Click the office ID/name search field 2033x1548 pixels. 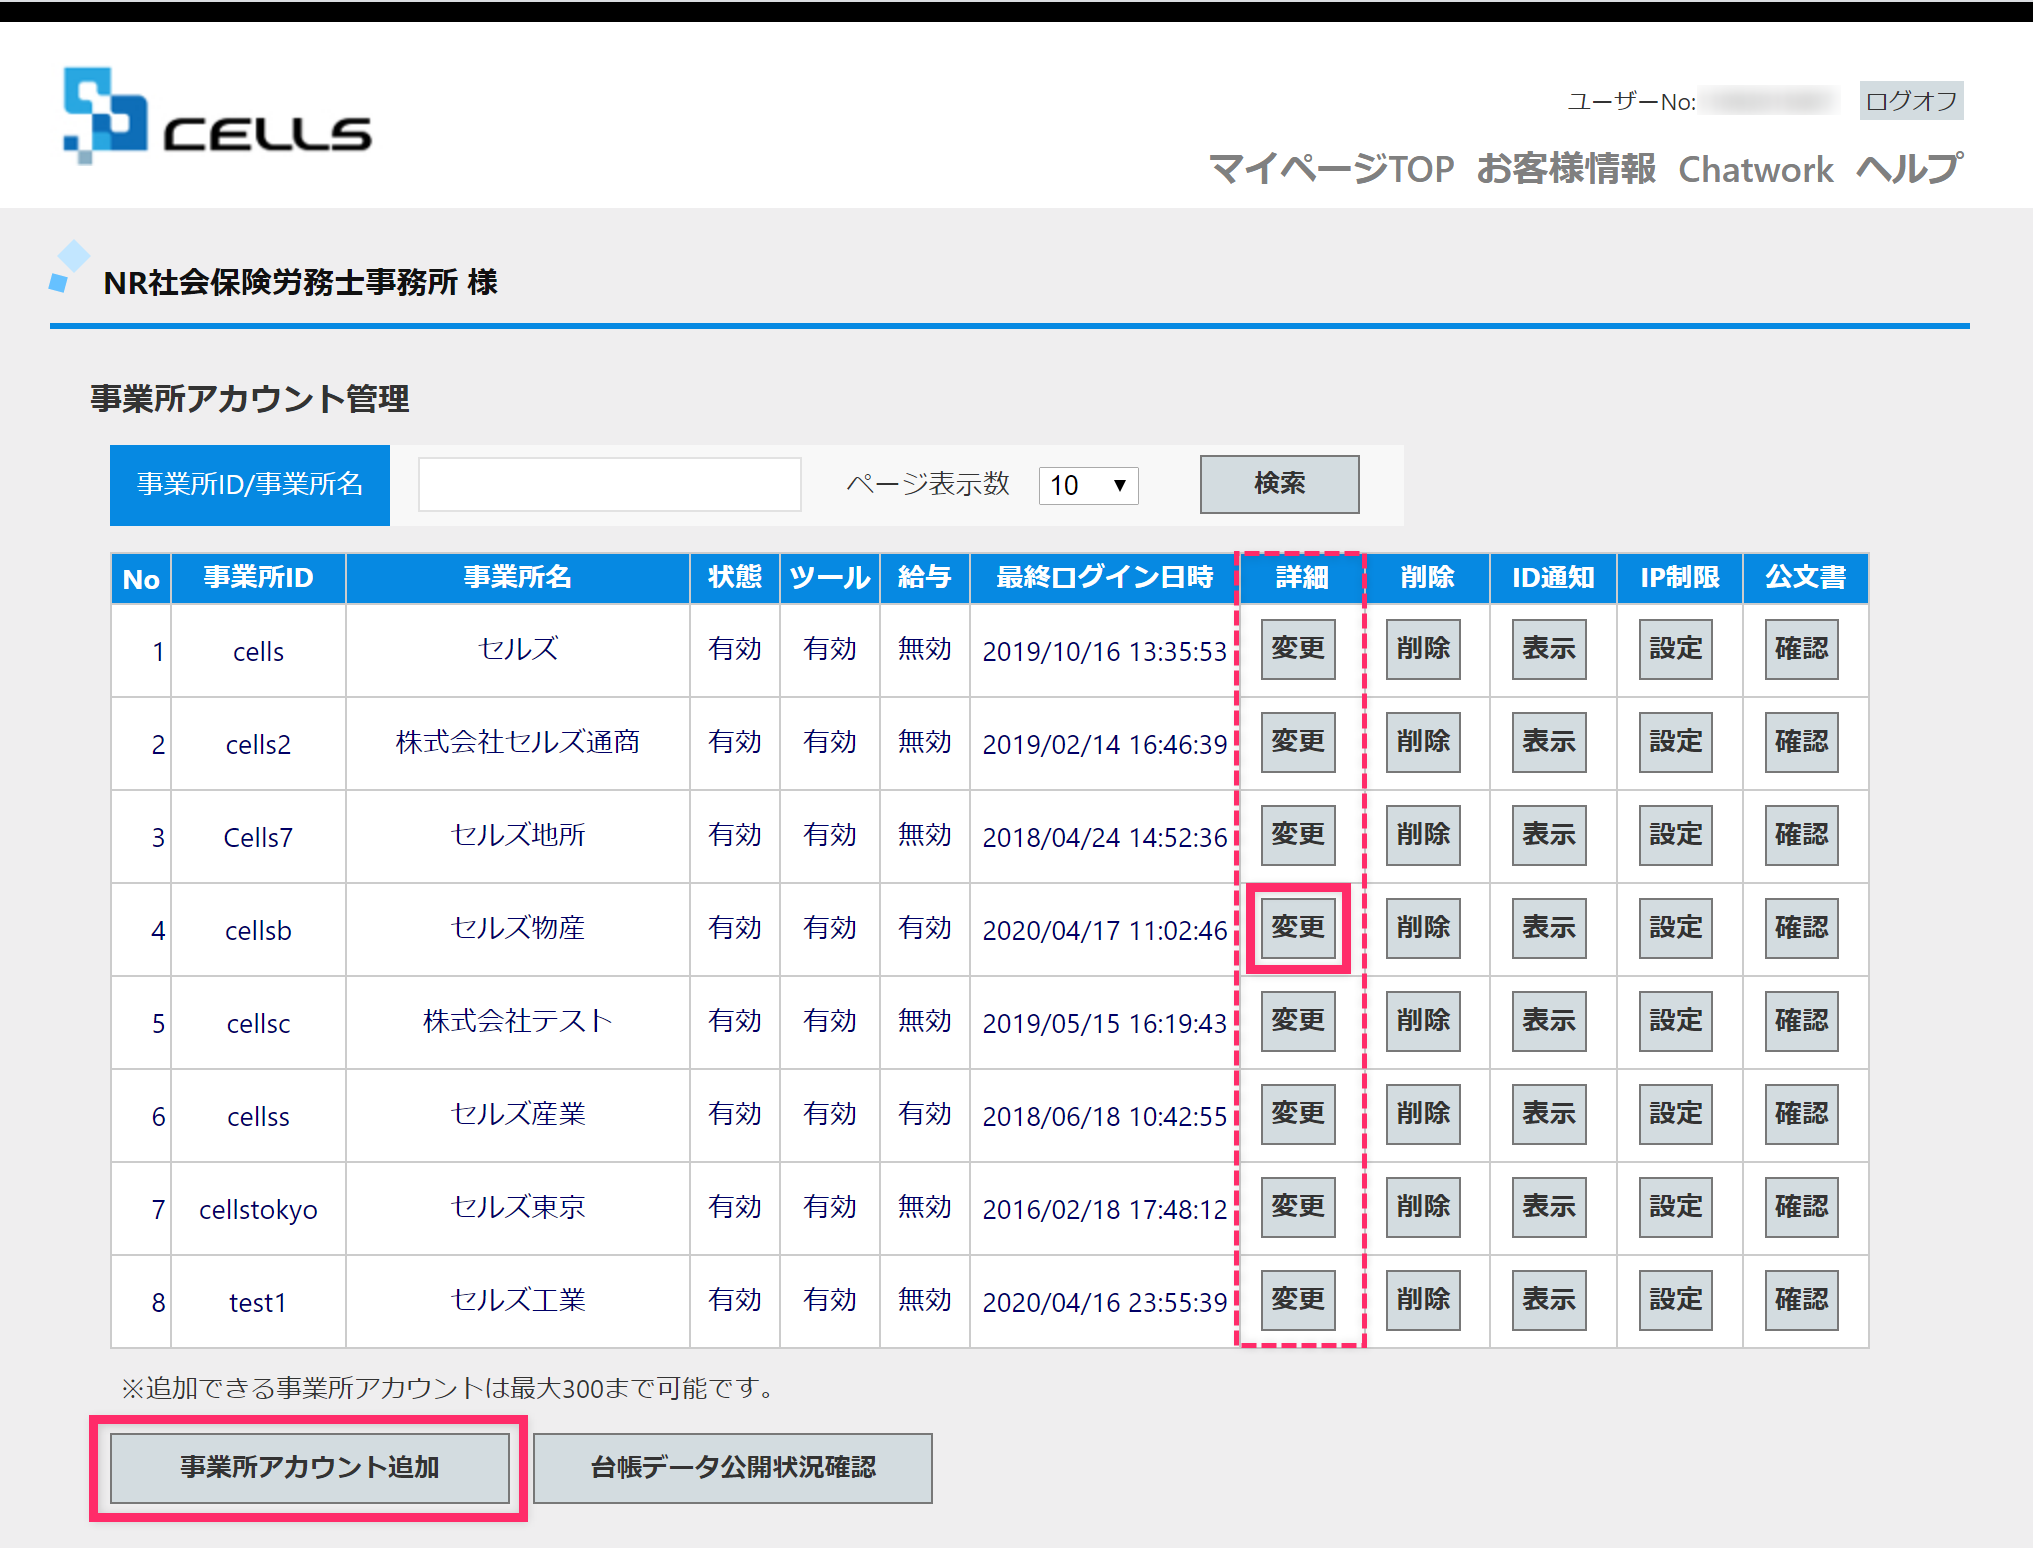[609, 485]
